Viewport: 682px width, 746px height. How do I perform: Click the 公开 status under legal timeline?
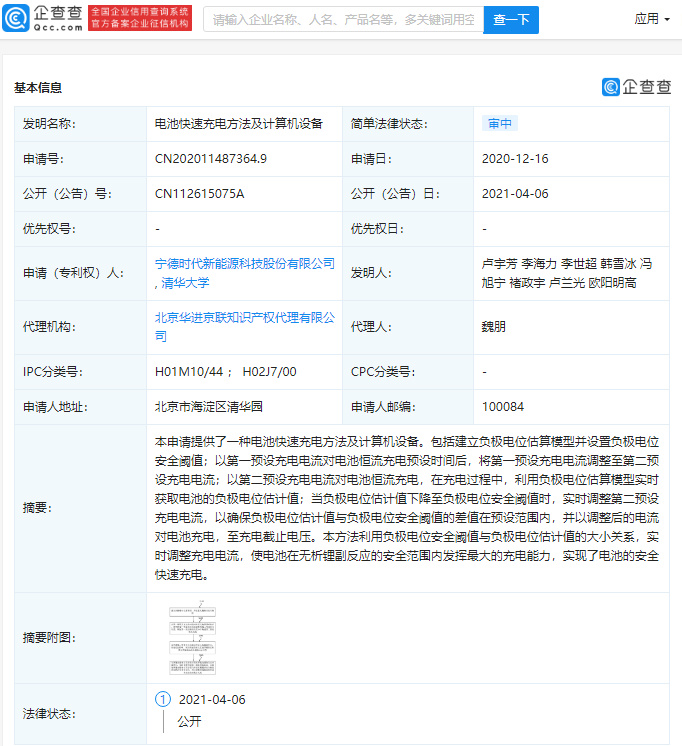click(x=190, y=721)
